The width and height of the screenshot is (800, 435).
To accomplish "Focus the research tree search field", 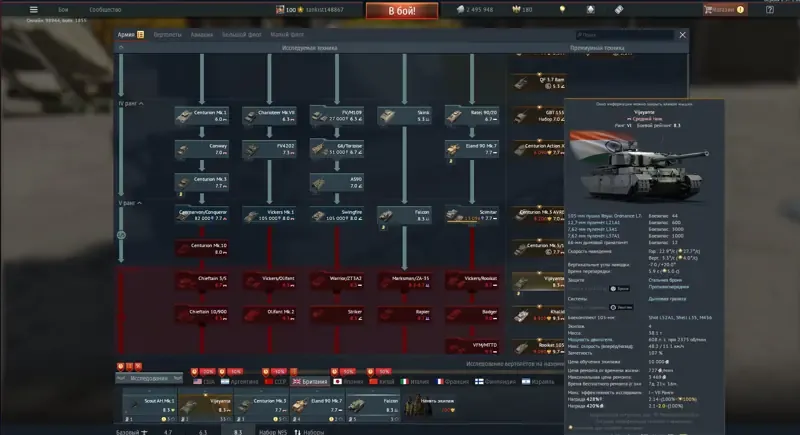I will coord(624,35).
